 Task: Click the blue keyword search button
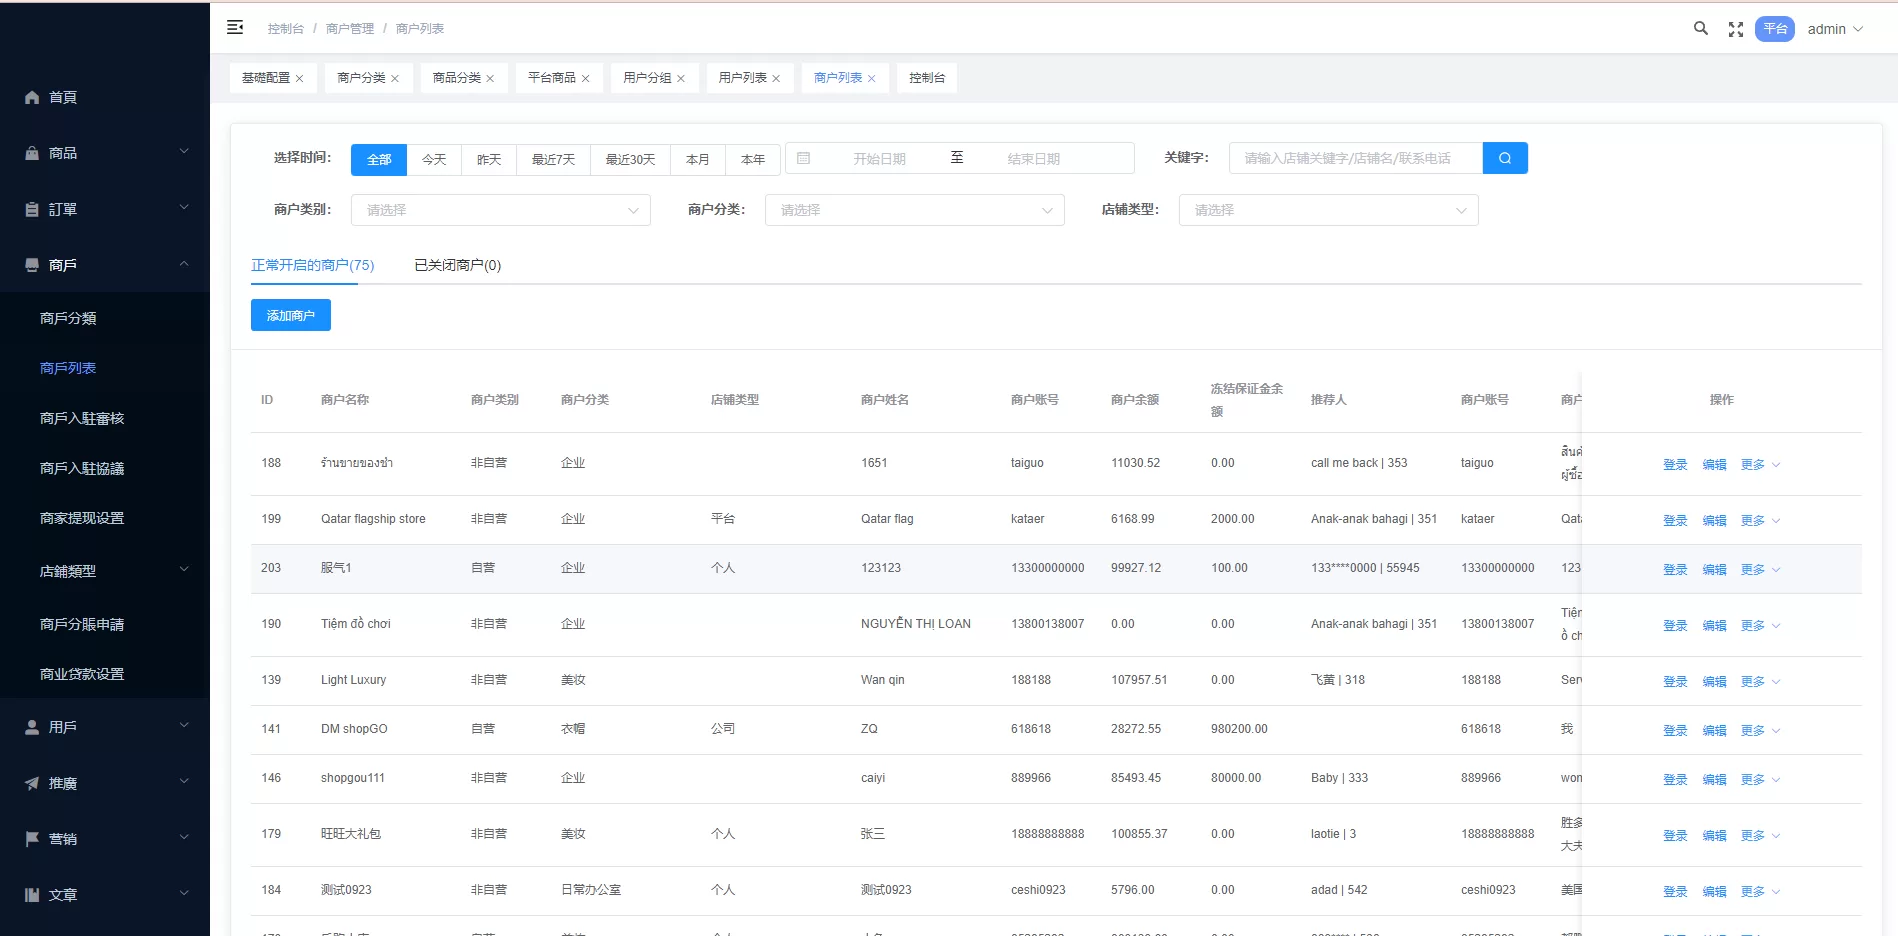1504,158
